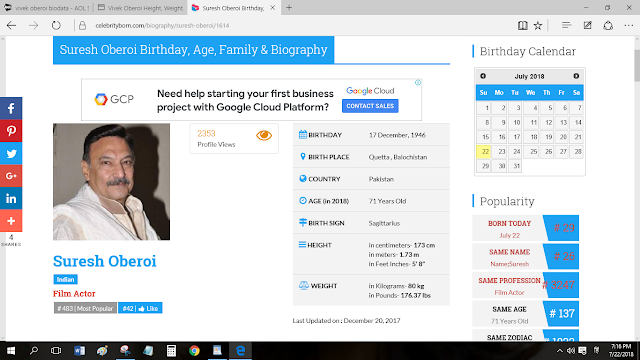Select July 22 in the calendar
The image size is (640, 360).
pyautogui.click(x=484, y=152)
